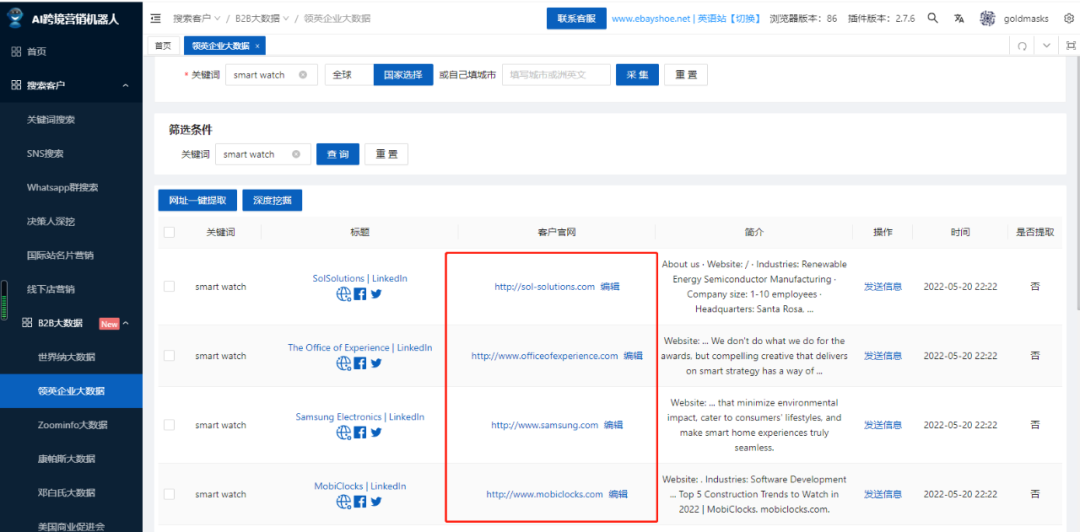Collapse the 搜索客户 sidebar section
The height and width of the screenshot is (532, 1080).
coord(125,85)
